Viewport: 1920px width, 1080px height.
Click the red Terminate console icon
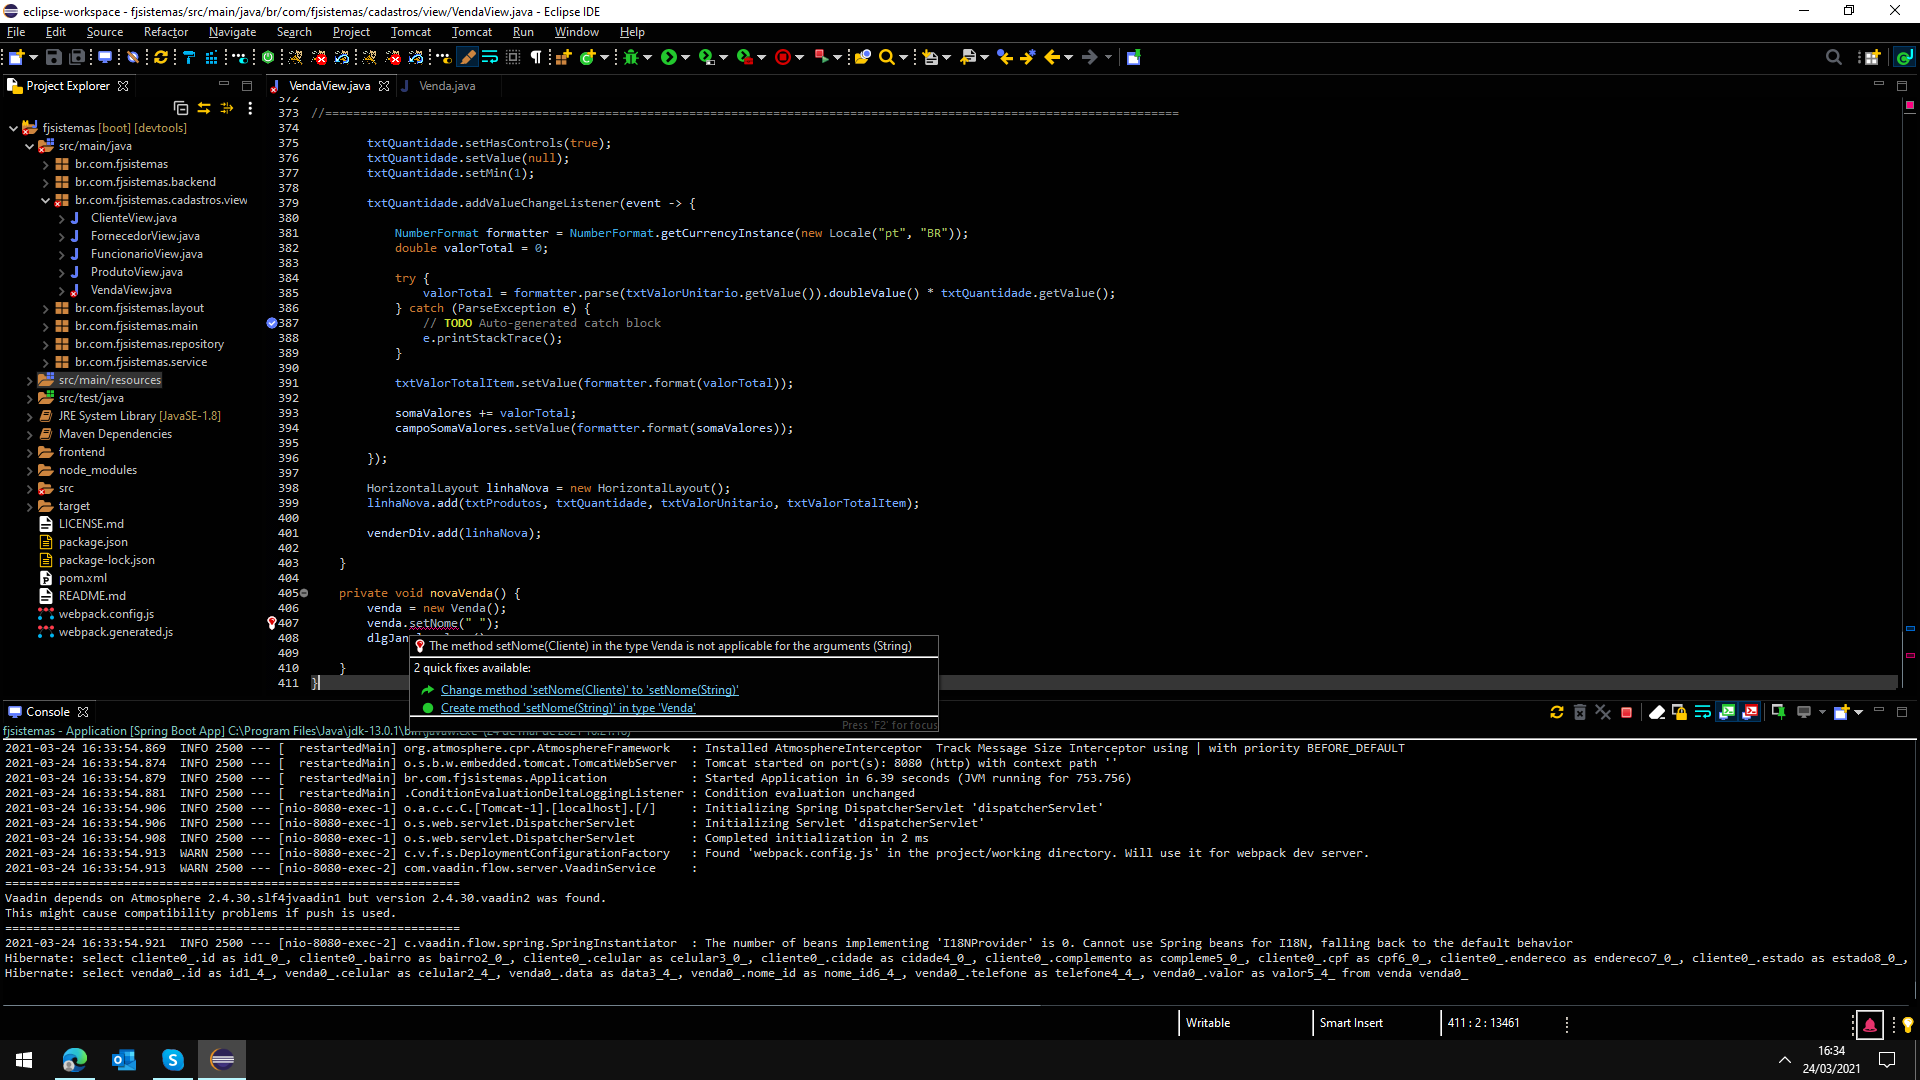pos(1627,712)
